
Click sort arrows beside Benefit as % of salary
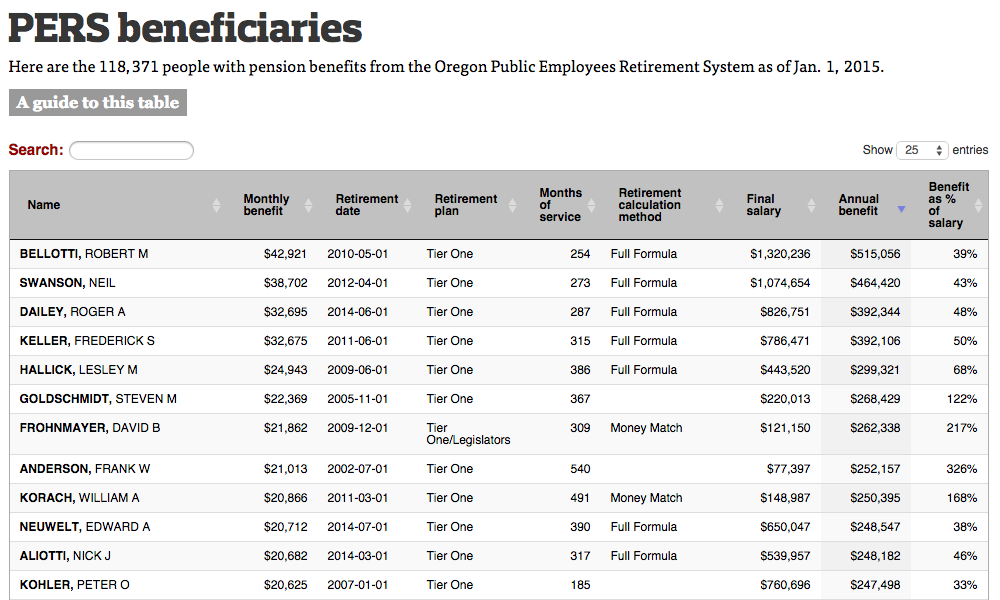980,205
